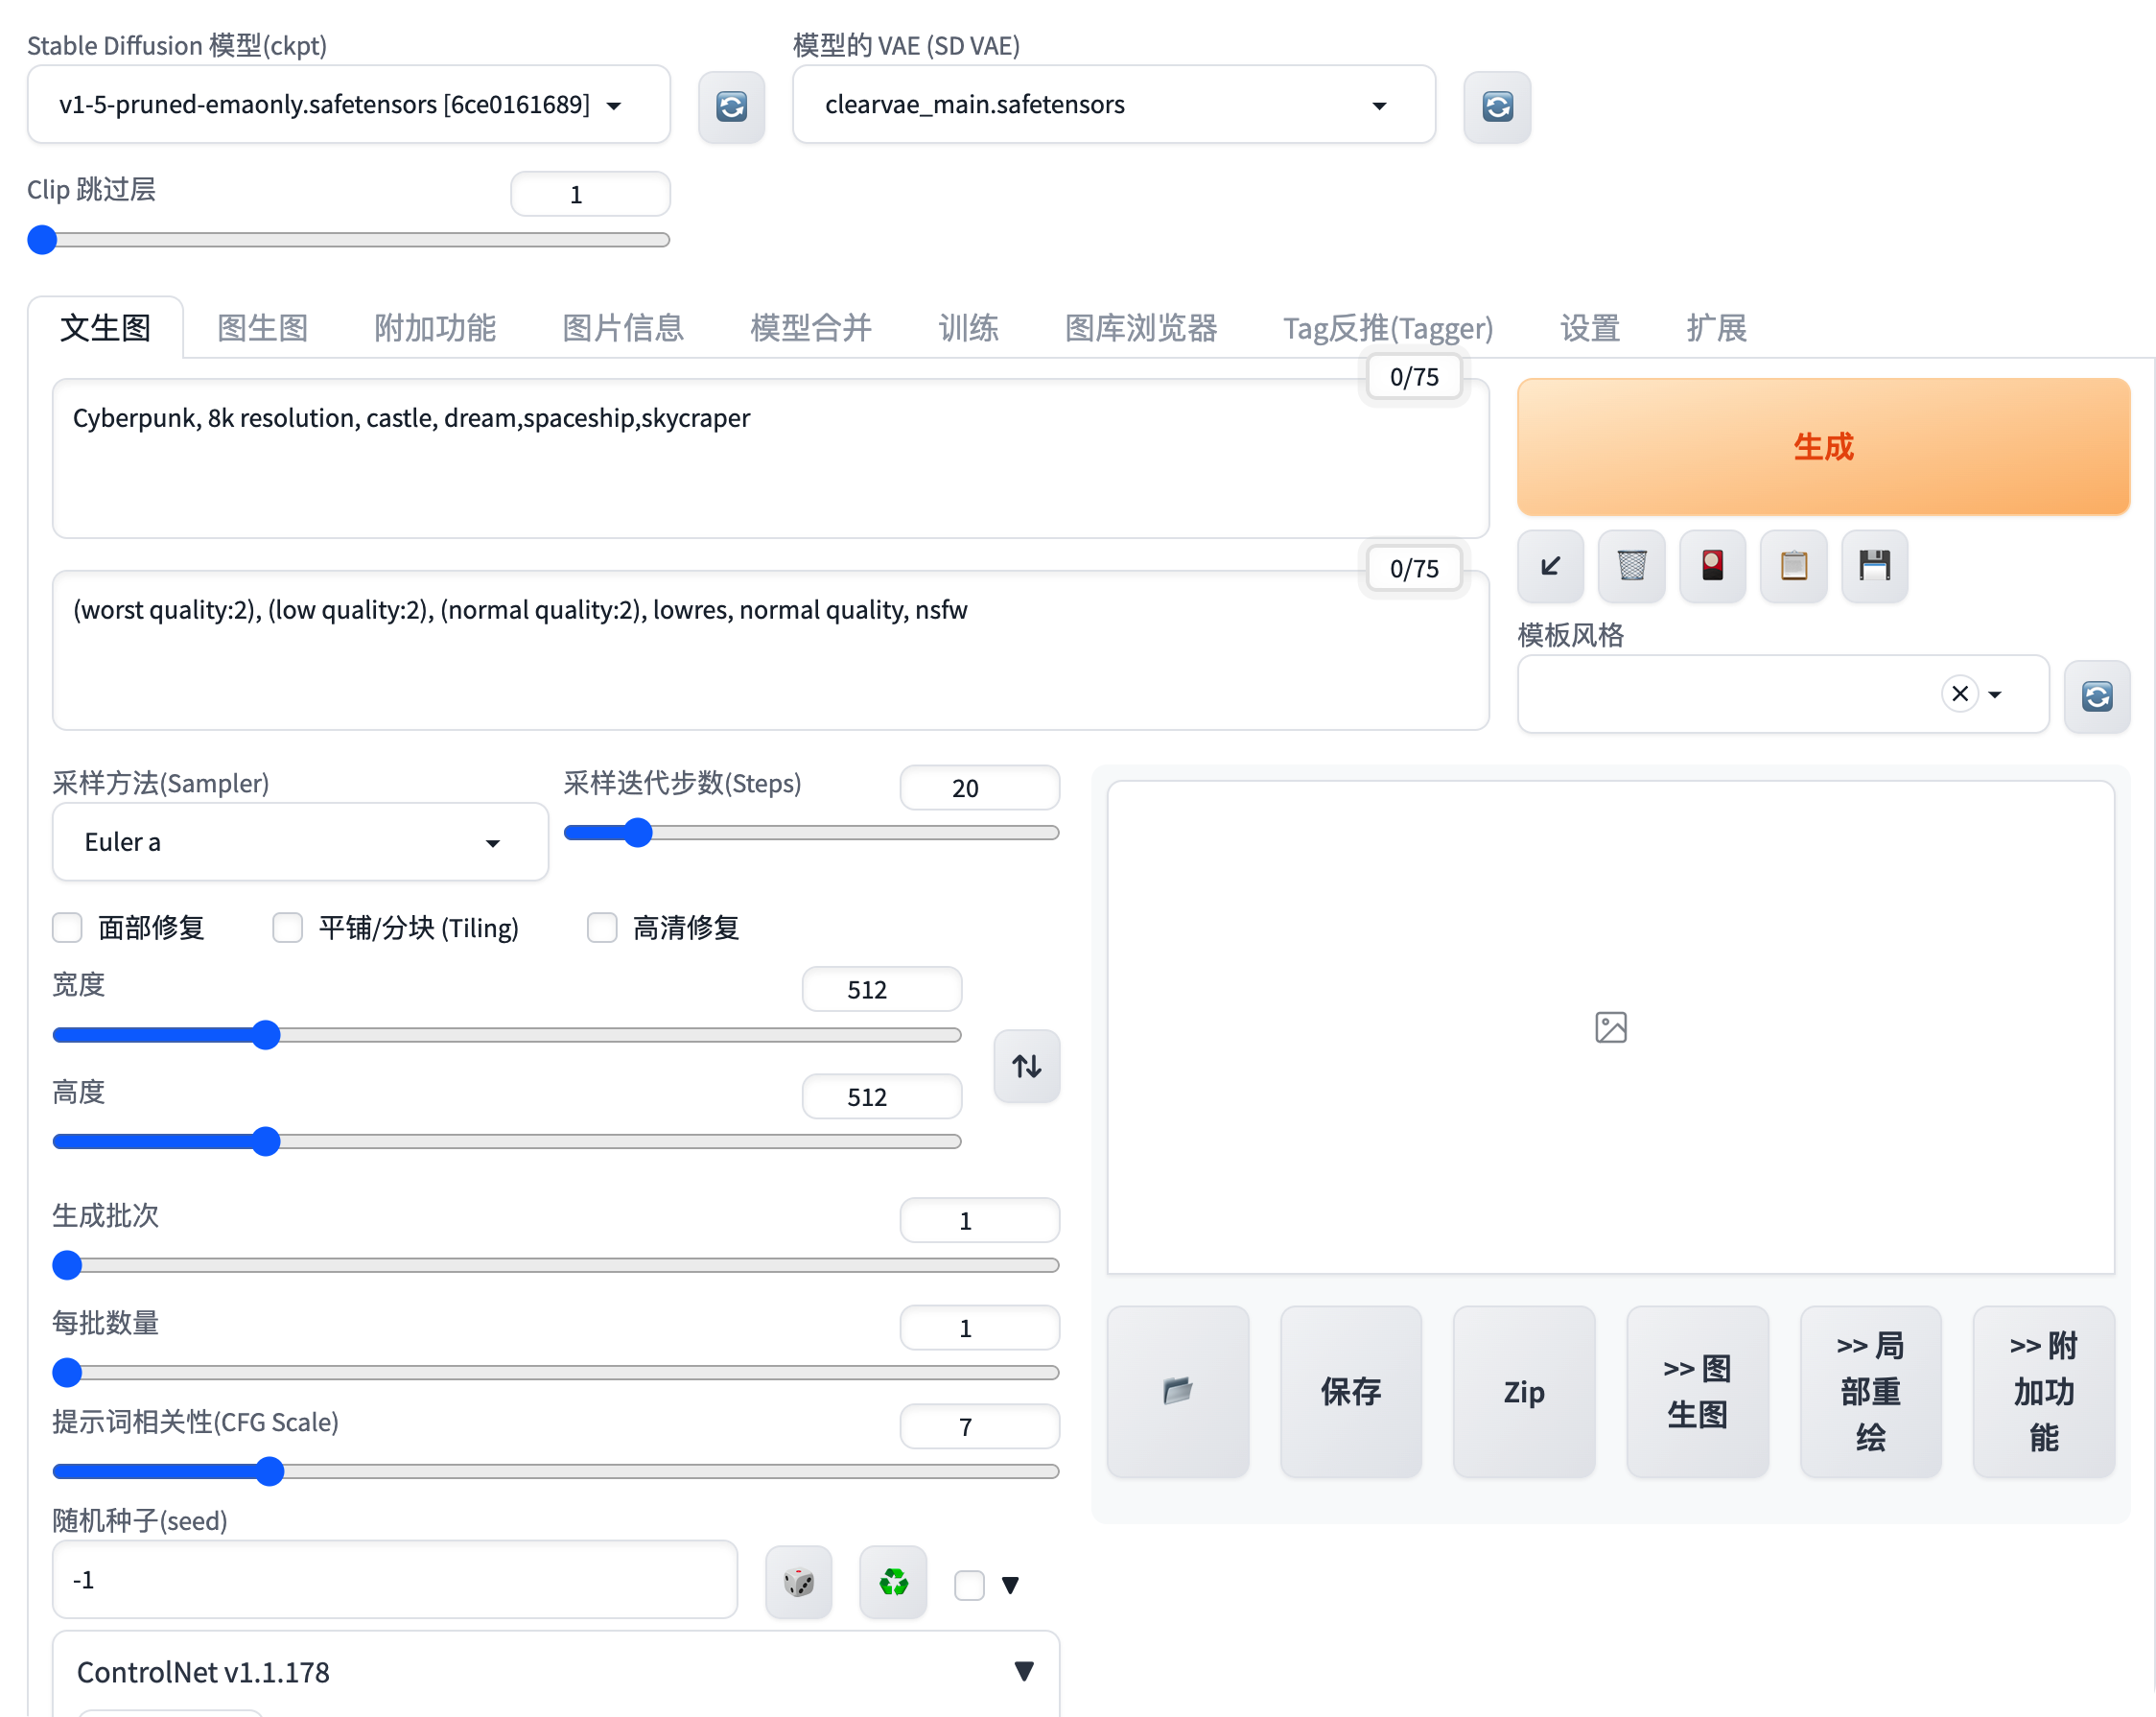Open output folder with the folder icon
This screenshot has width=2156, height=1717.
point(1178,1391)
